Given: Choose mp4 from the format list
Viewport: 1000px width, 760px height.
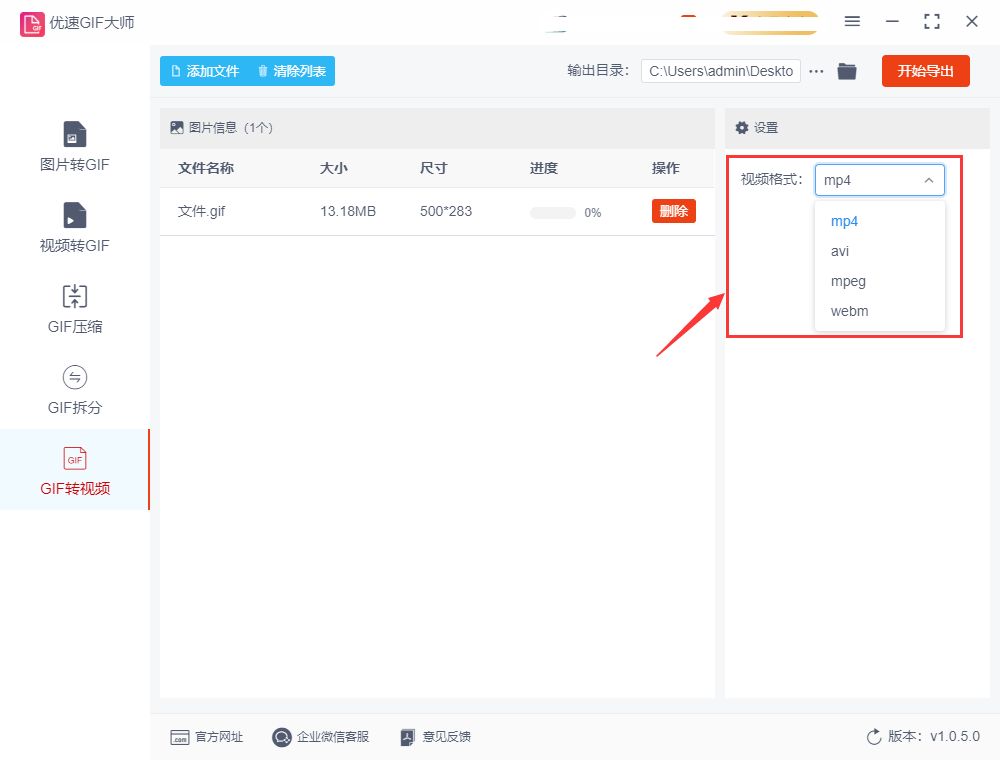Looking at the screenshot, I should 879,221.
